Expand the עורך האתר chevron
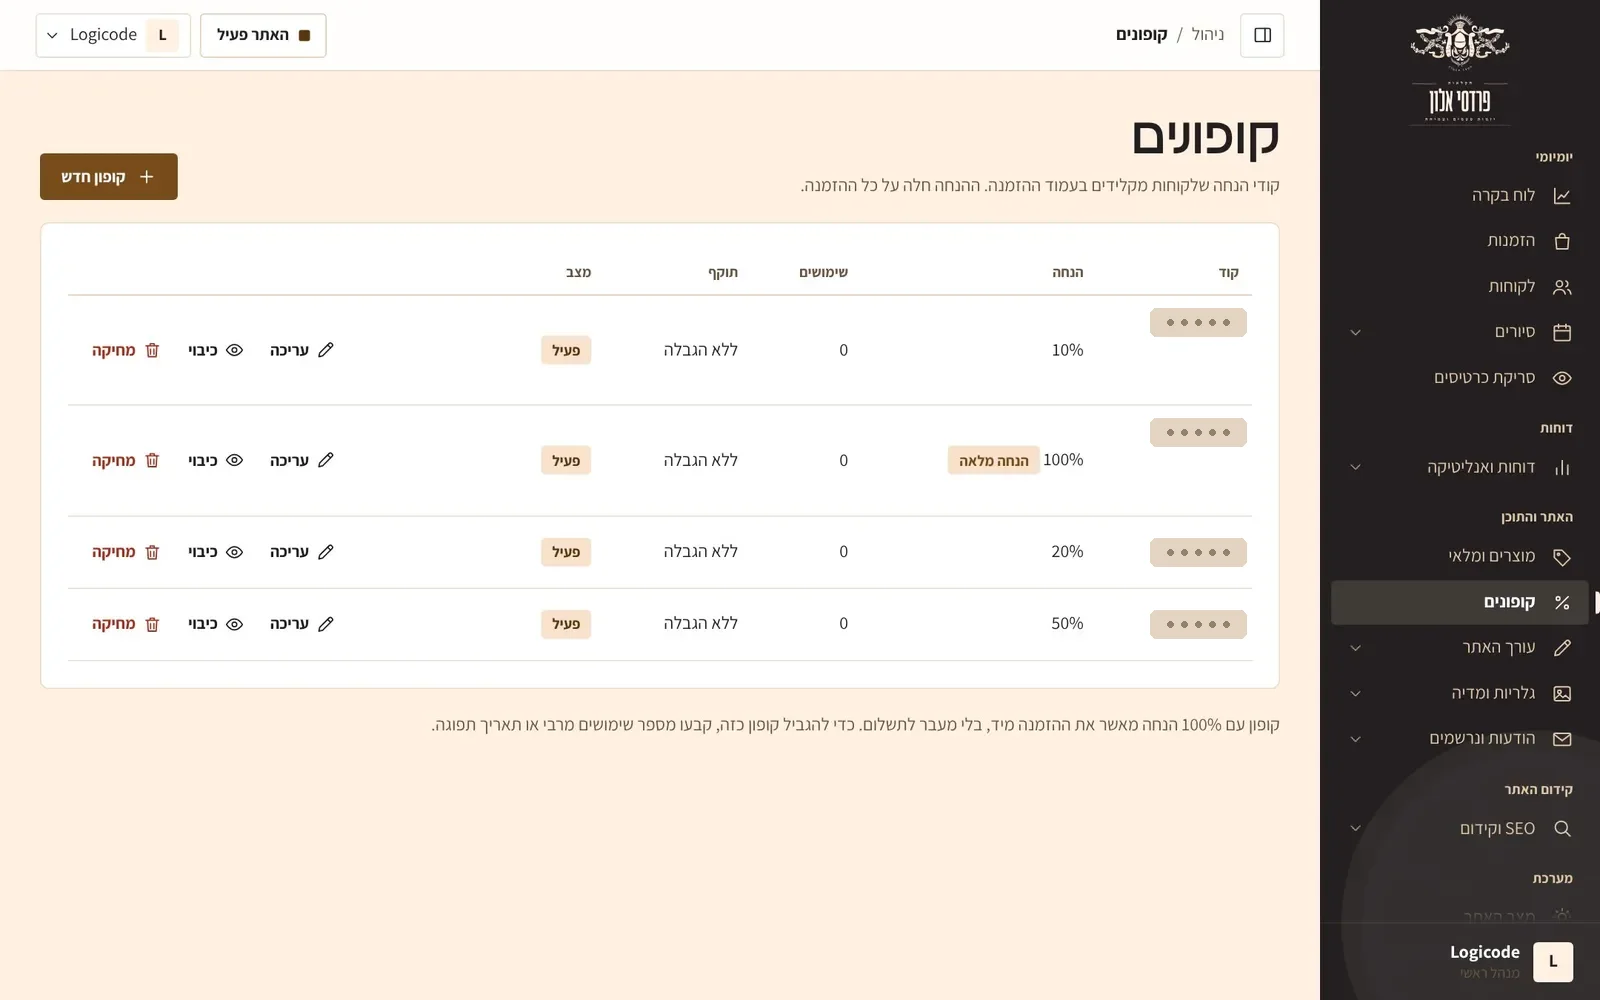 (x=1355, y=648)
